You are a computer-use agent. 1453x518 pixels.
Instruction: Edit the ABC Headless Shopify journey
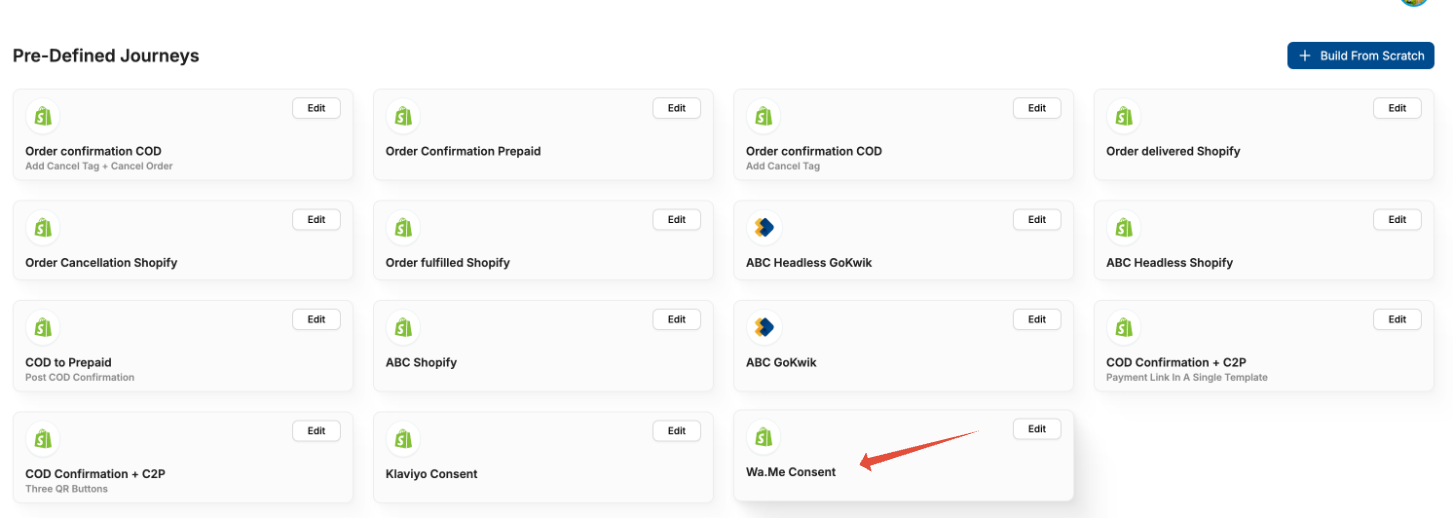click(x=1397, y=220)
